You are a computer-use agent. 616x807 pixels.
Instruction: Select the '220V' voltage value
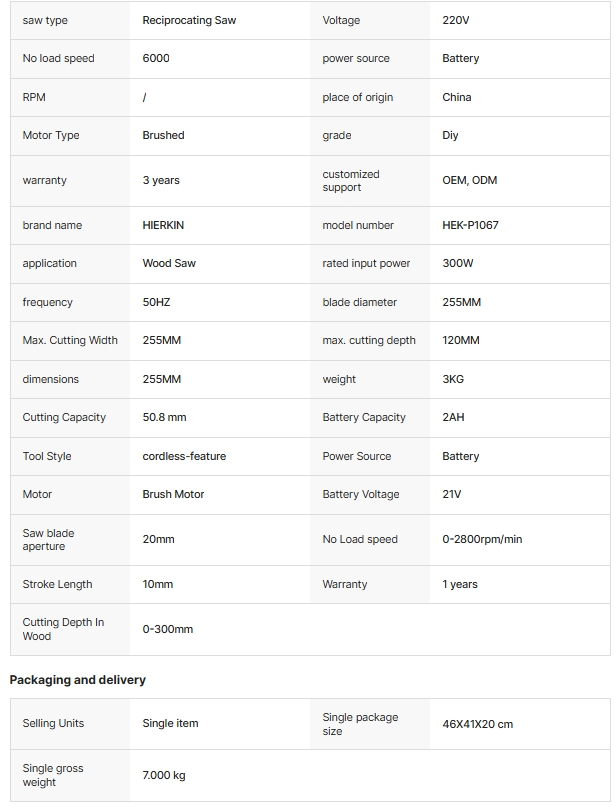(x=455, y=20)
